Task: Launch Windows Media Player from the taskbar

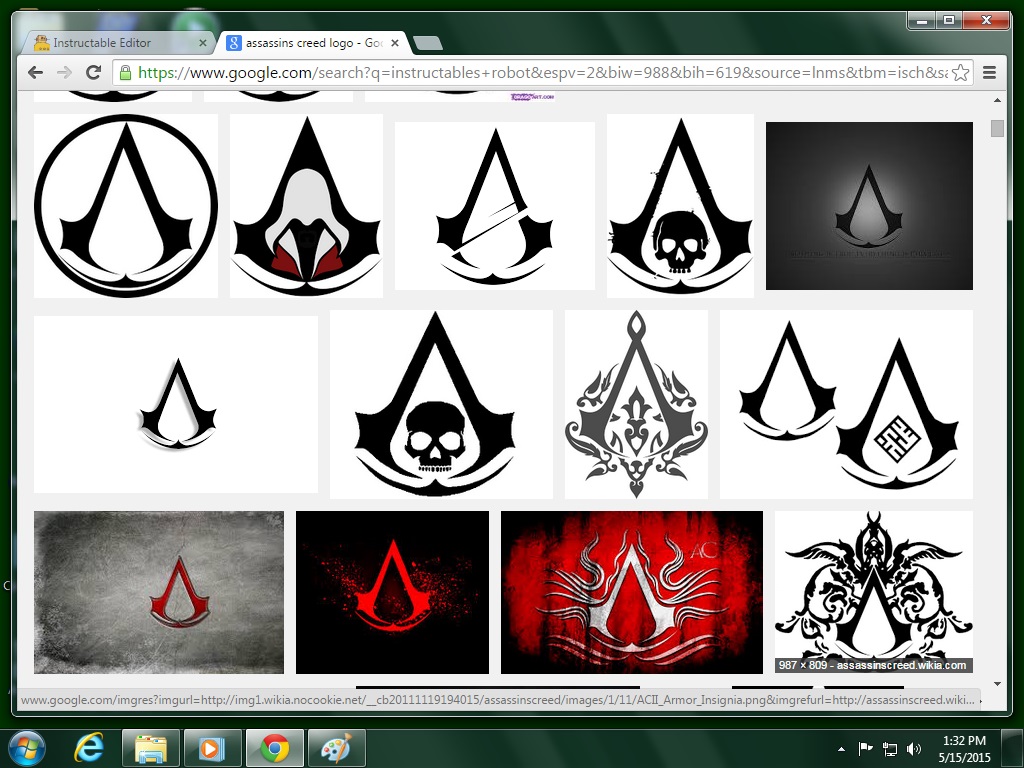Action: [x=212, y=747]
